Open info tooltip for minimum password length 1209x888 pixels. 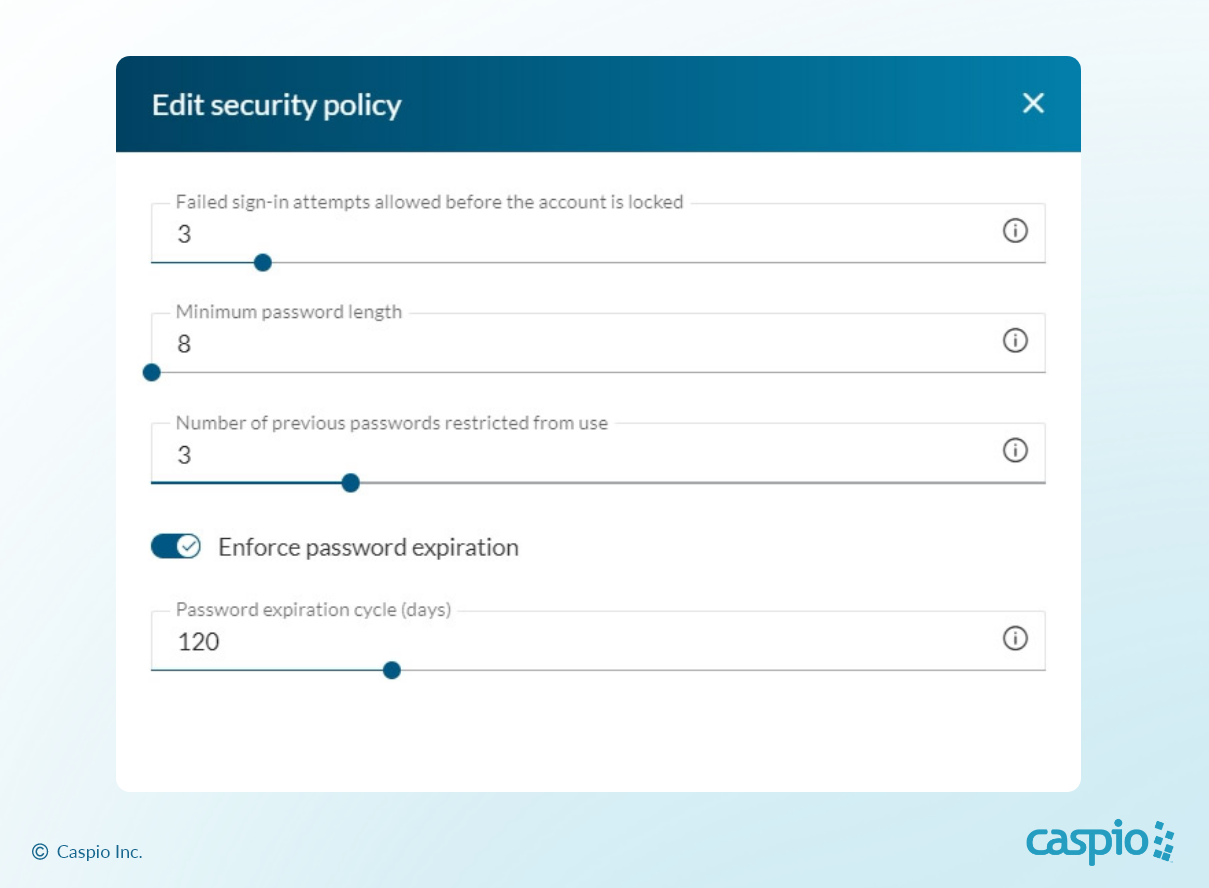click(x=1015, y=341)
